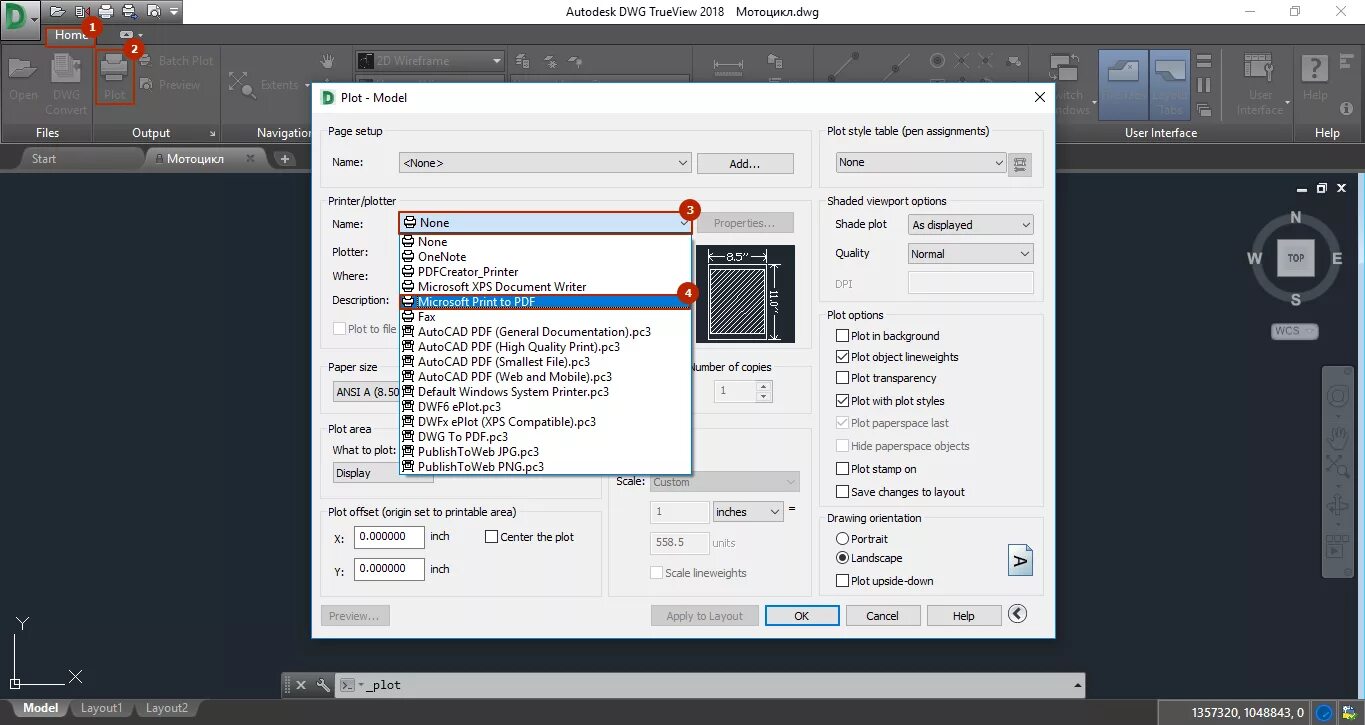This screenshot has width=1365, height=725.
Task: Open Shade plot As displayed dropdown
Action: [x=971, y=225]
